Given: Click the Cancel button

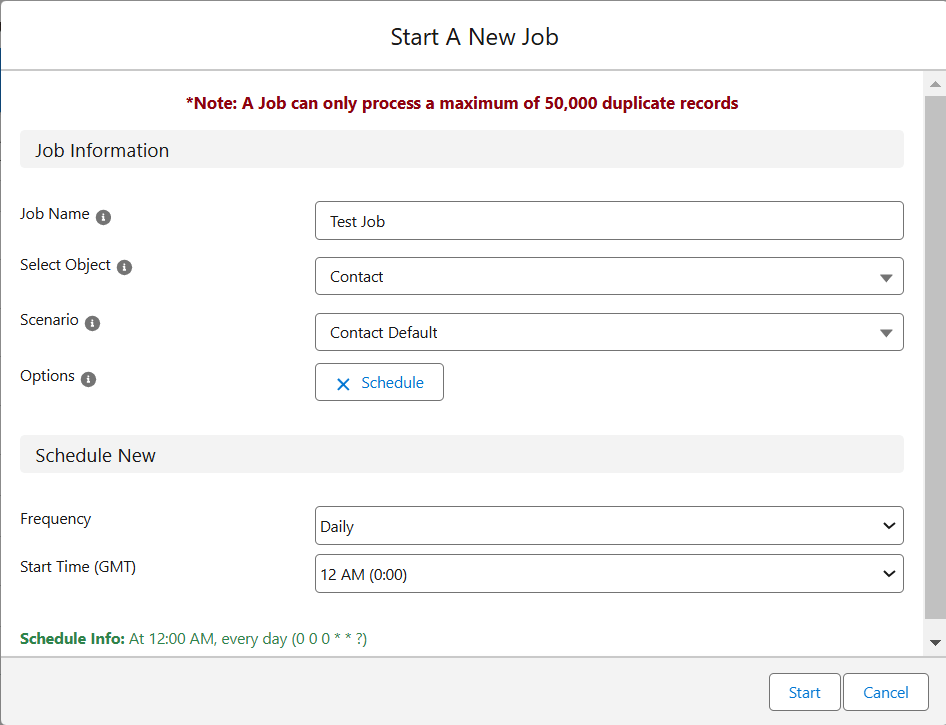Looking at the screenshot, I should pyautogui.click(x=885, y=692).
